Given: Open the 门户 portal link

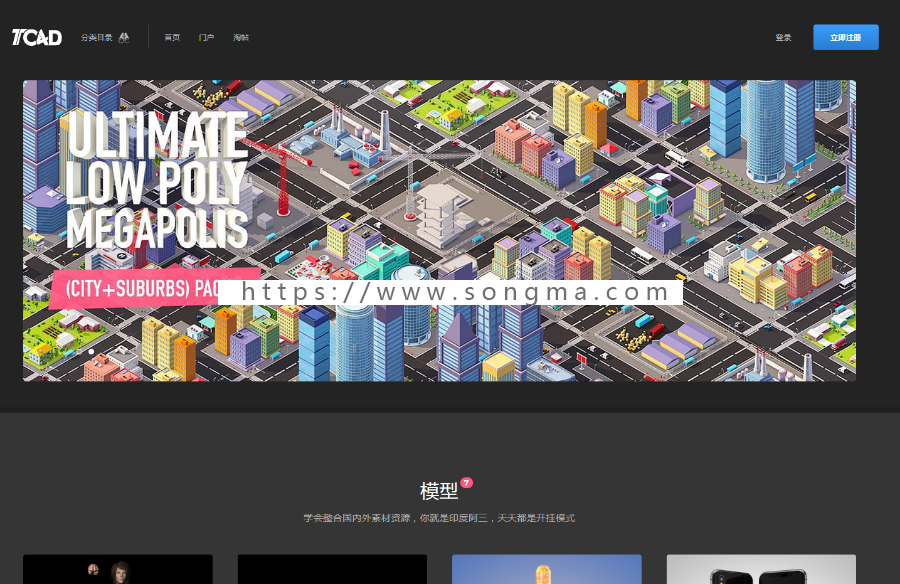Looking at the screenshot, I should pos(206,37).
